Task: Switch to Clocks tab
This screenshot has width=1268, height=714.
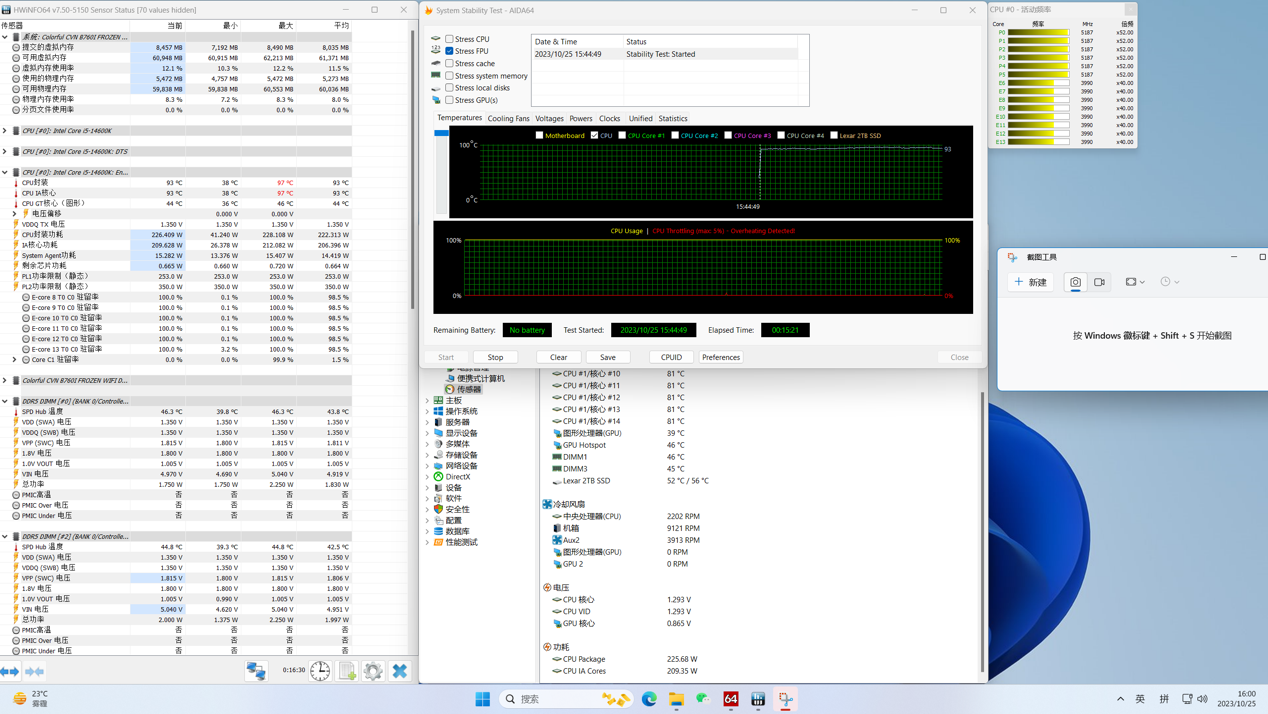Action: point(610,119)
